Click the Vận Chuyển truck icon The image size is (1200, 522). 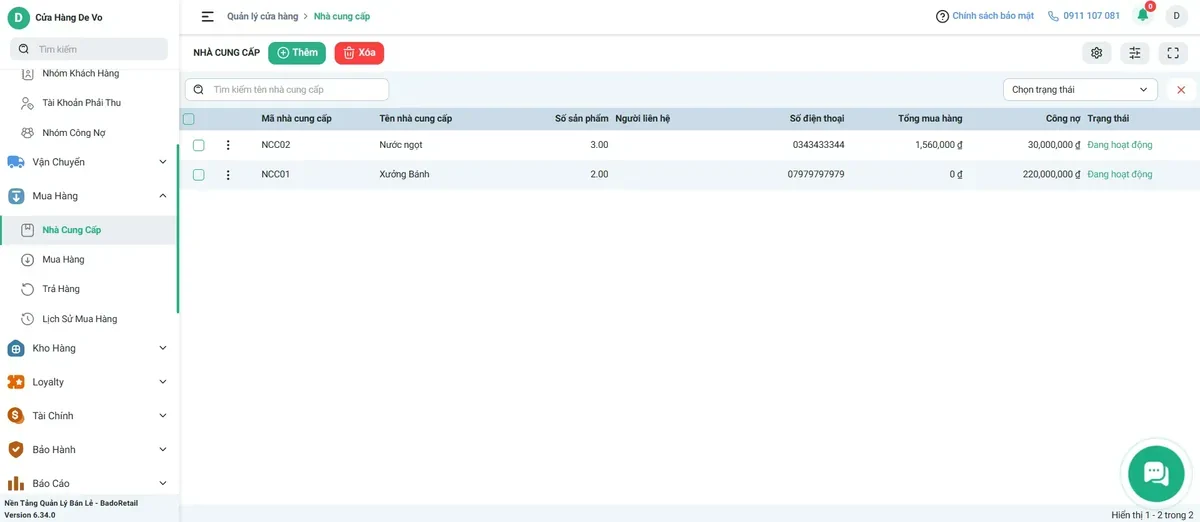[x=16, y=162]
